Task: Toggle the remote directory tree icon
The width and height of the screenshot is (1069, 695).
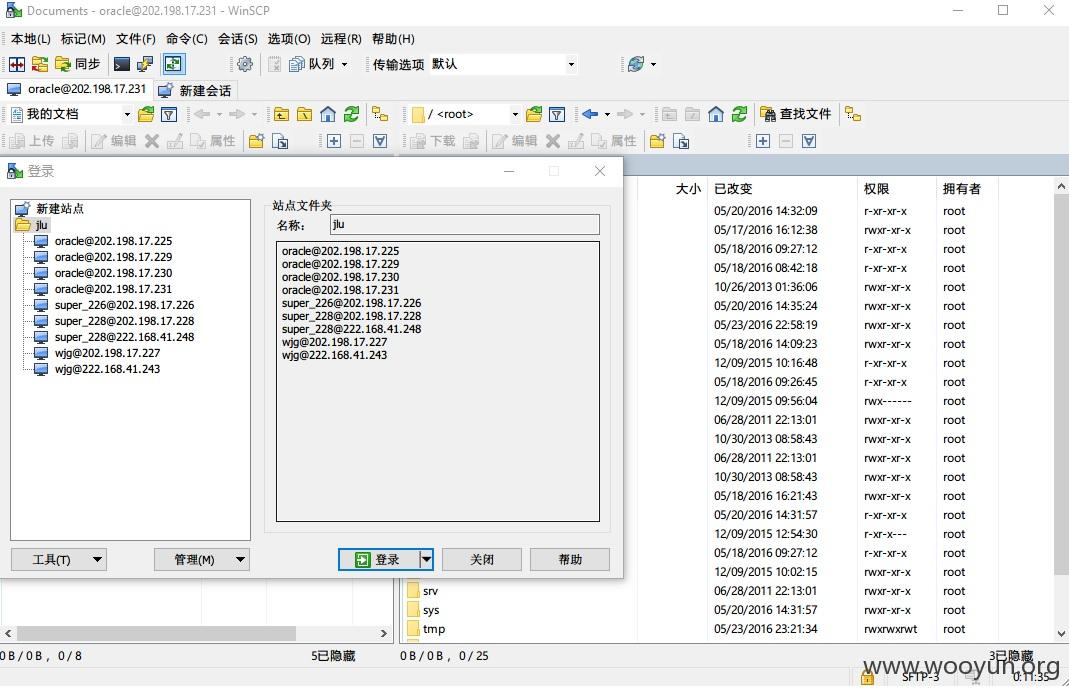Action: click(x=853, y=114)
